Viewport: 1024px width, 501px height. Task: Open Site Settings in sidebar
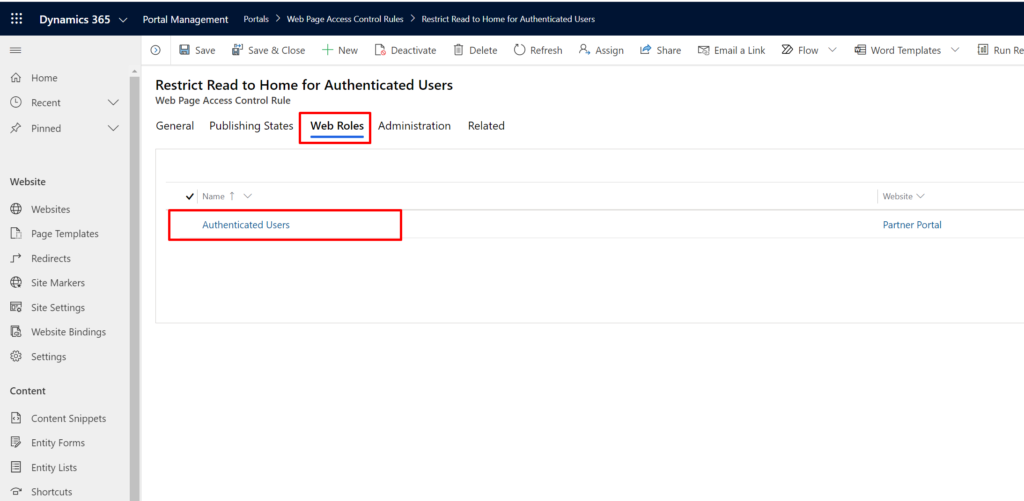coord(58,308)
